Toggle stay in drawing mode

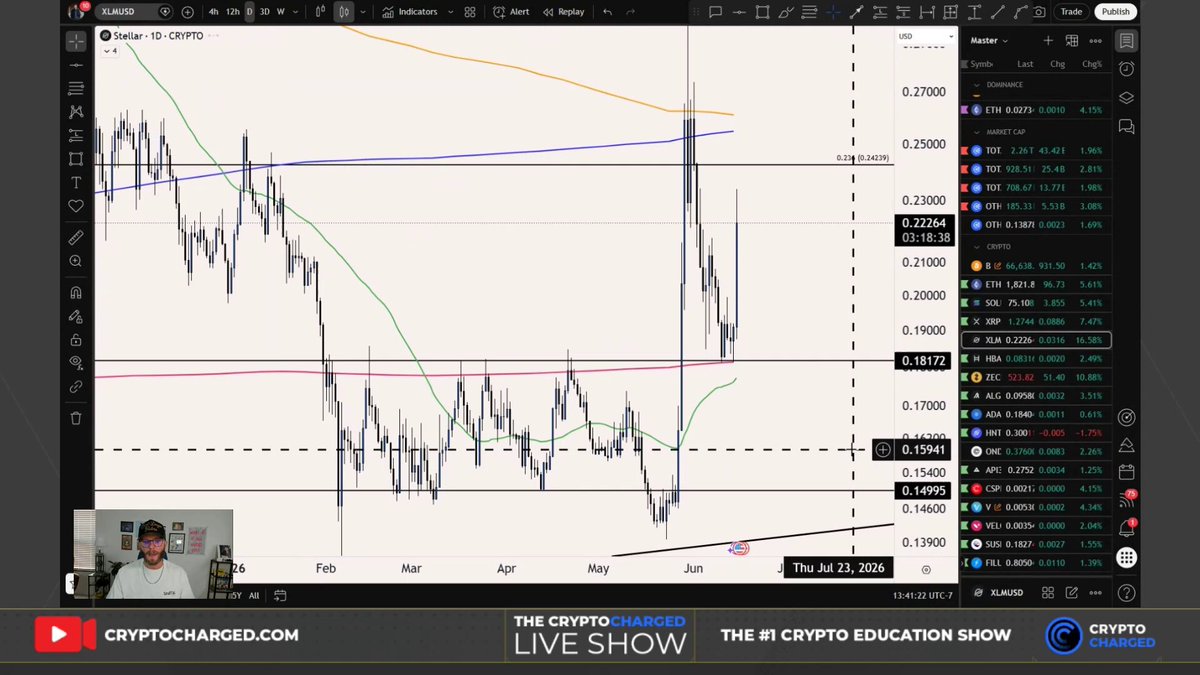(x=76, y=316)
